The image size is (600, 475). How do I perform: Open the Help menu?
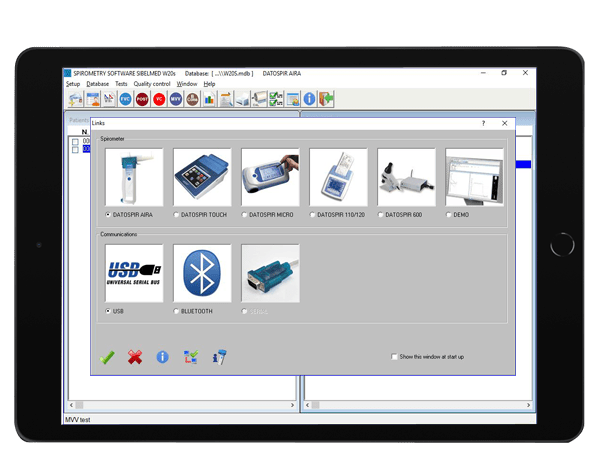[x=209, y=84]
